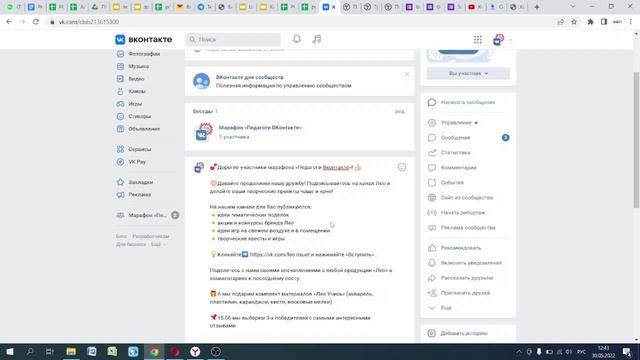Click the Объявления sidebar icon
The width and height of the screenshot is (640, 360).
[x=120, y=129]
